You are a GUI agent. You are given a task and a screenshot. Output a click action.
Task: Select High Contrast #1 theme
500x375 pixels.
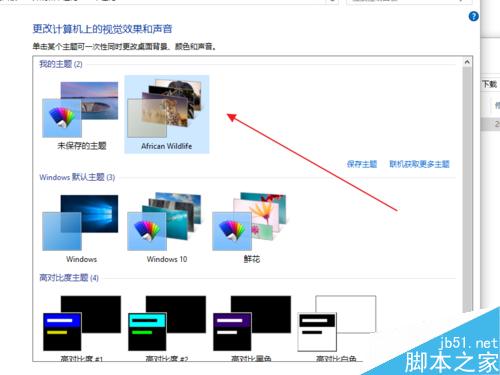coord(82,323)
